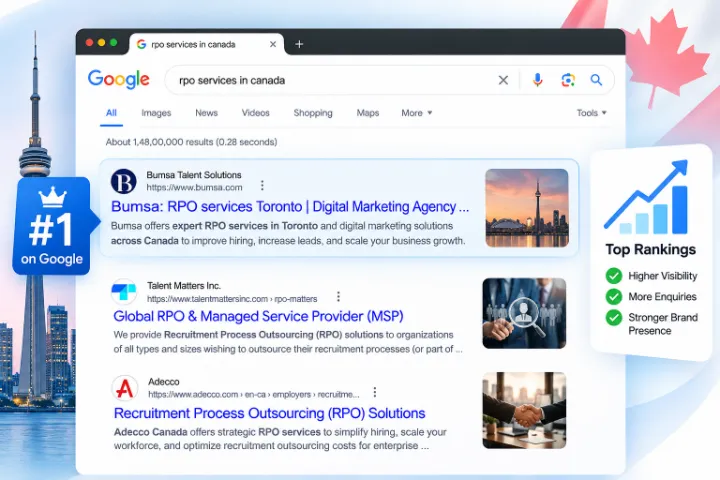Close the 'rpo services in canada' tab
The height and width of the screenshot is (480, 720).
click(273, 44)
